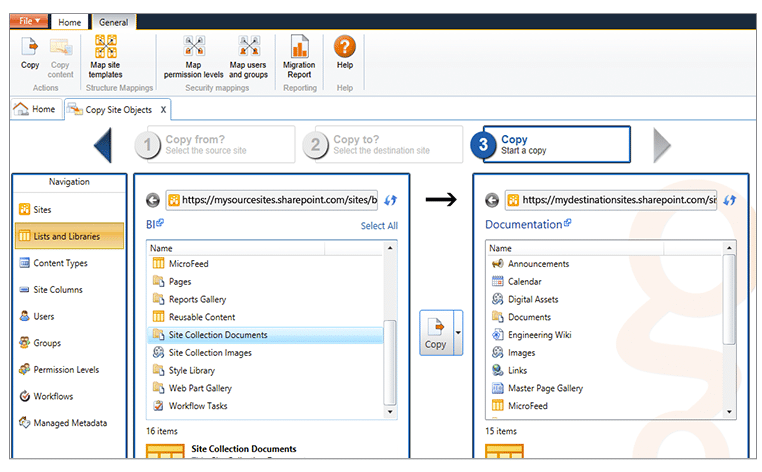This screenshot has height=472, width=762.
Task: Click the destination site URL field
Action: tap(611, 200)
